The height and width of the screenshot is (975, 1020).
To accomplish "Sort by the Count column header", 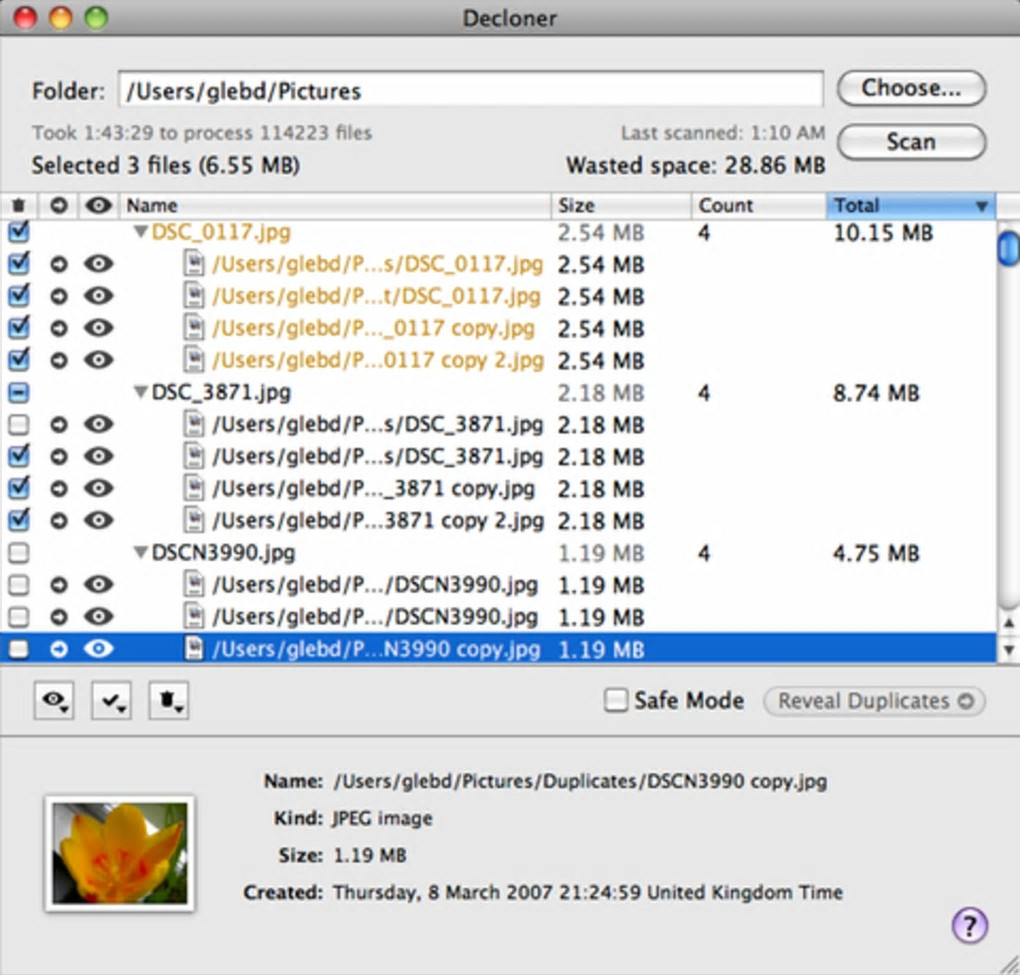I will pyautogui.click(x=758, y=206).
